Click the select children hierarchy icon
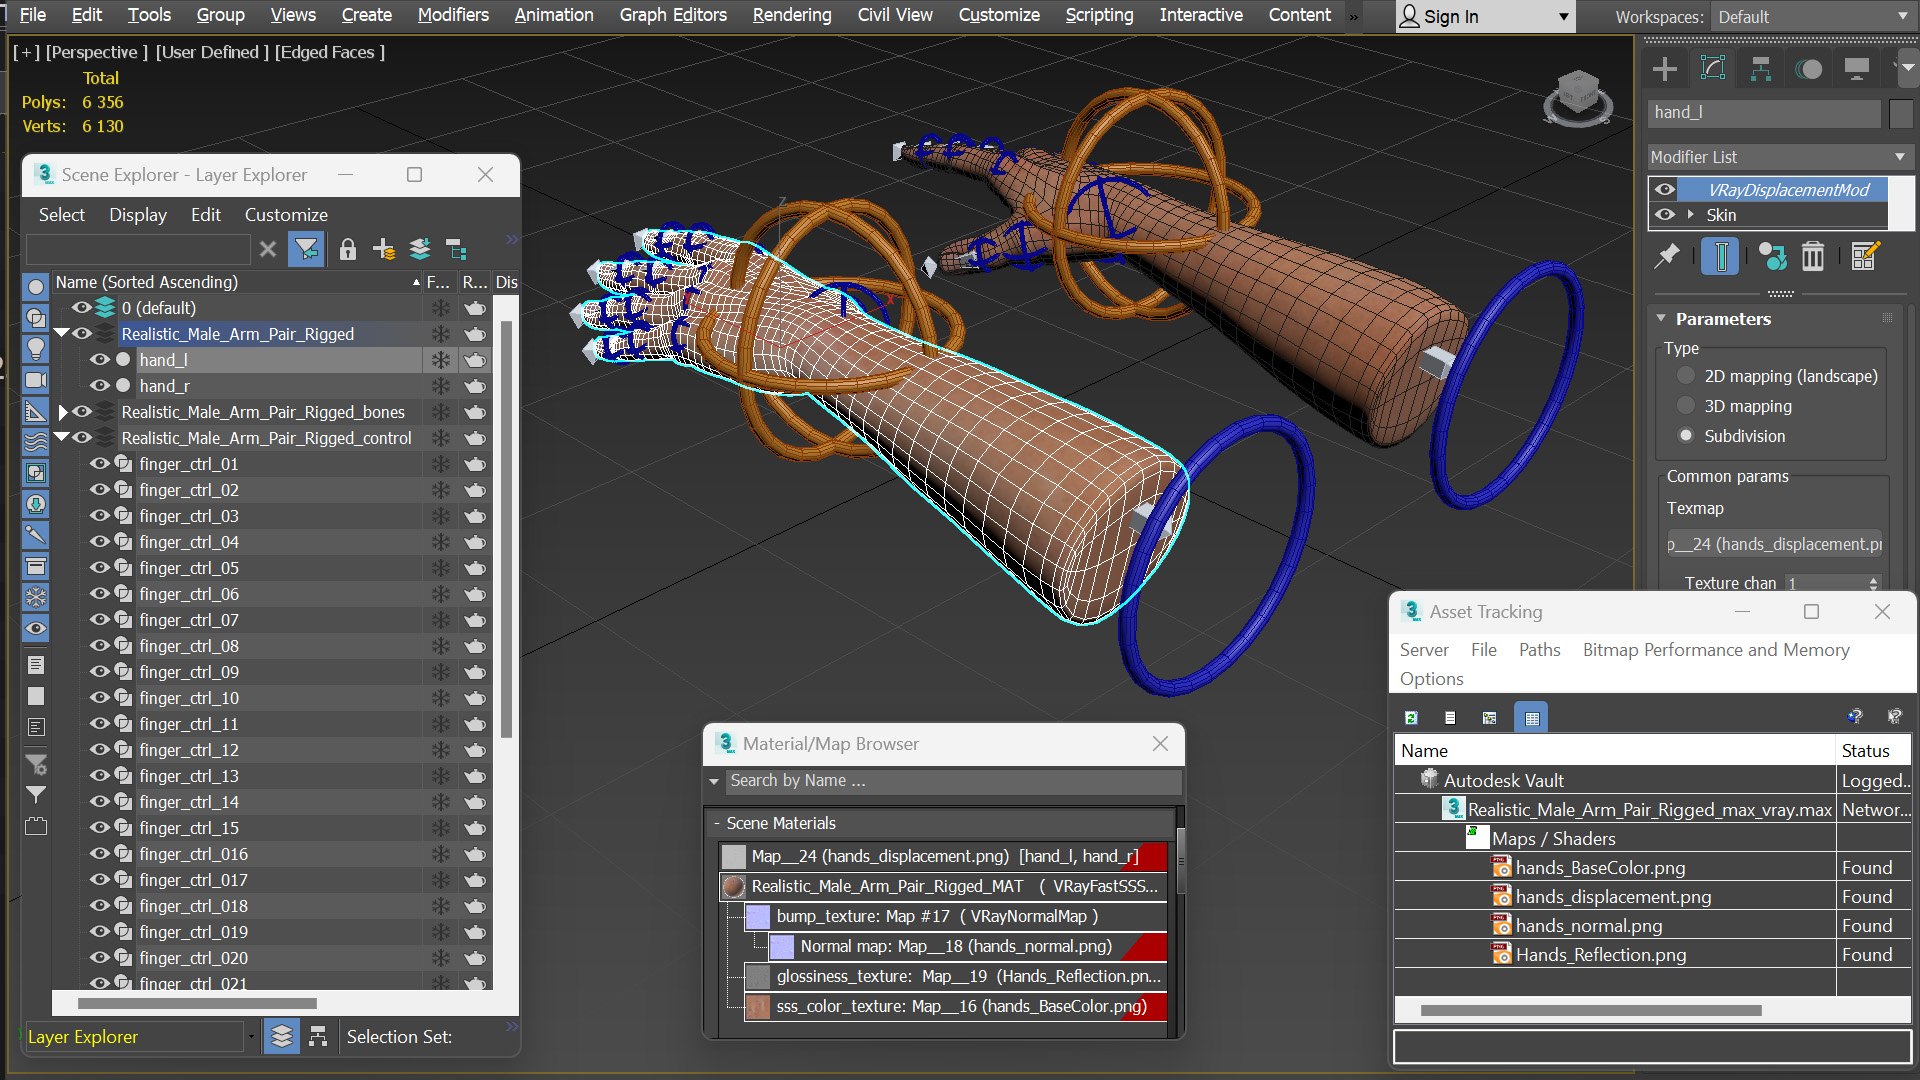Viewport: 1920px width, 1080px height. pyautogui.click(x=456, y=249)
